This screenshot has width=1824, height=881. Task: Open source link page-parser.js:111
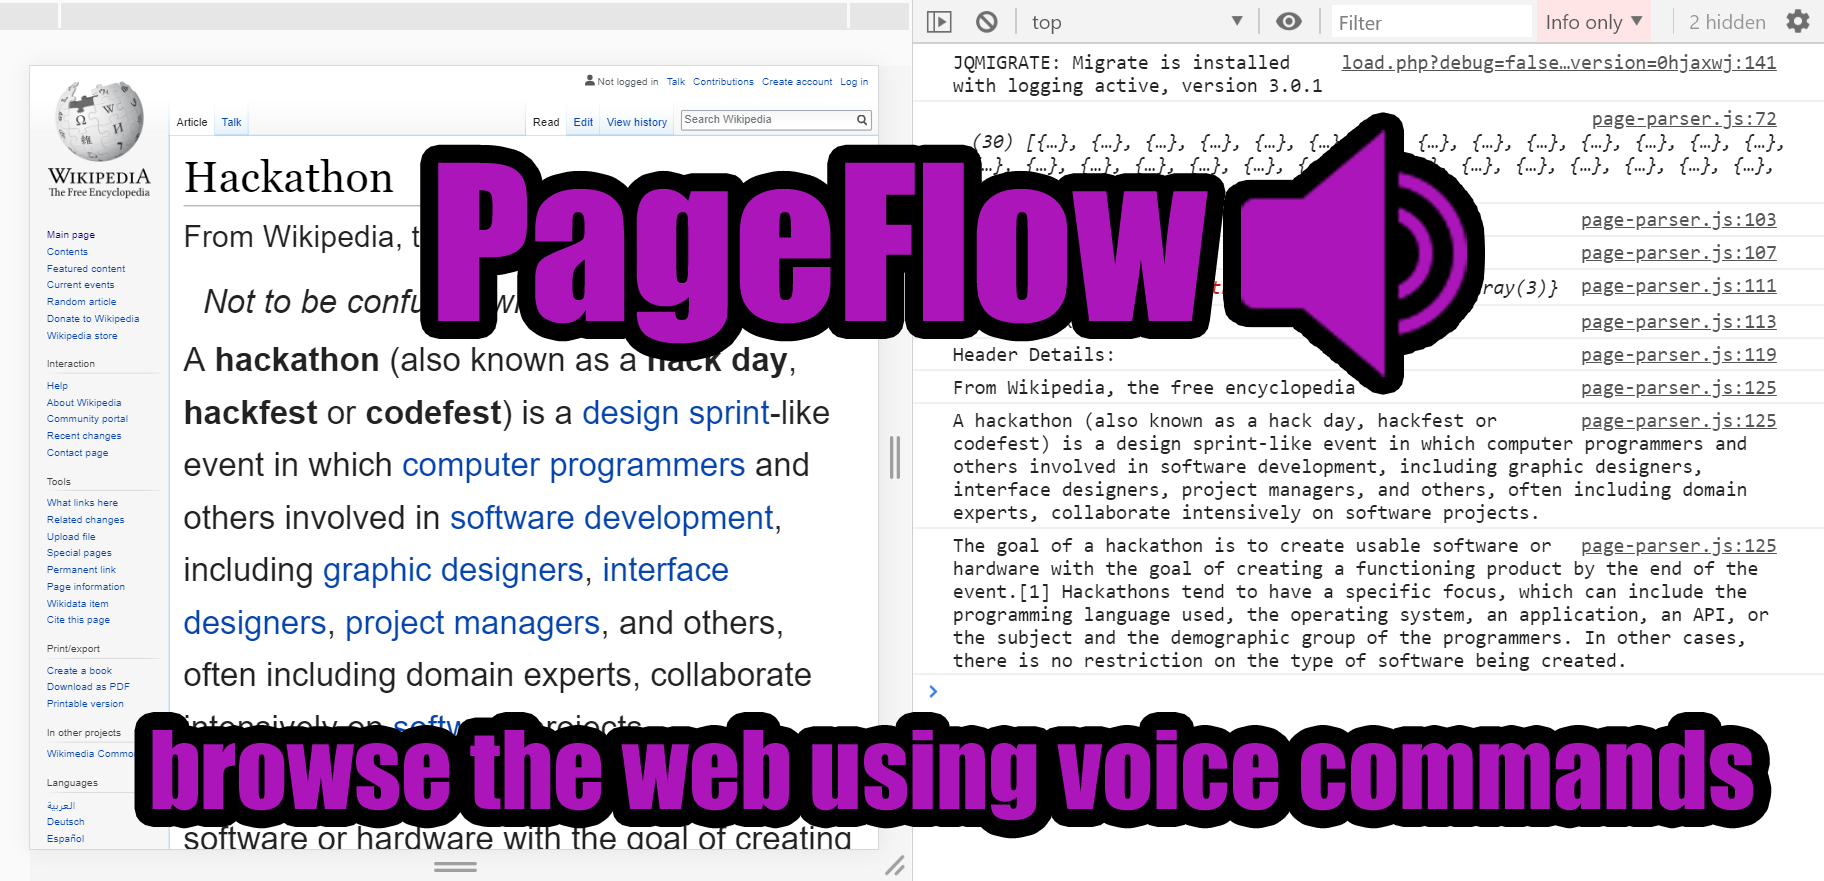pos(1679,286)
